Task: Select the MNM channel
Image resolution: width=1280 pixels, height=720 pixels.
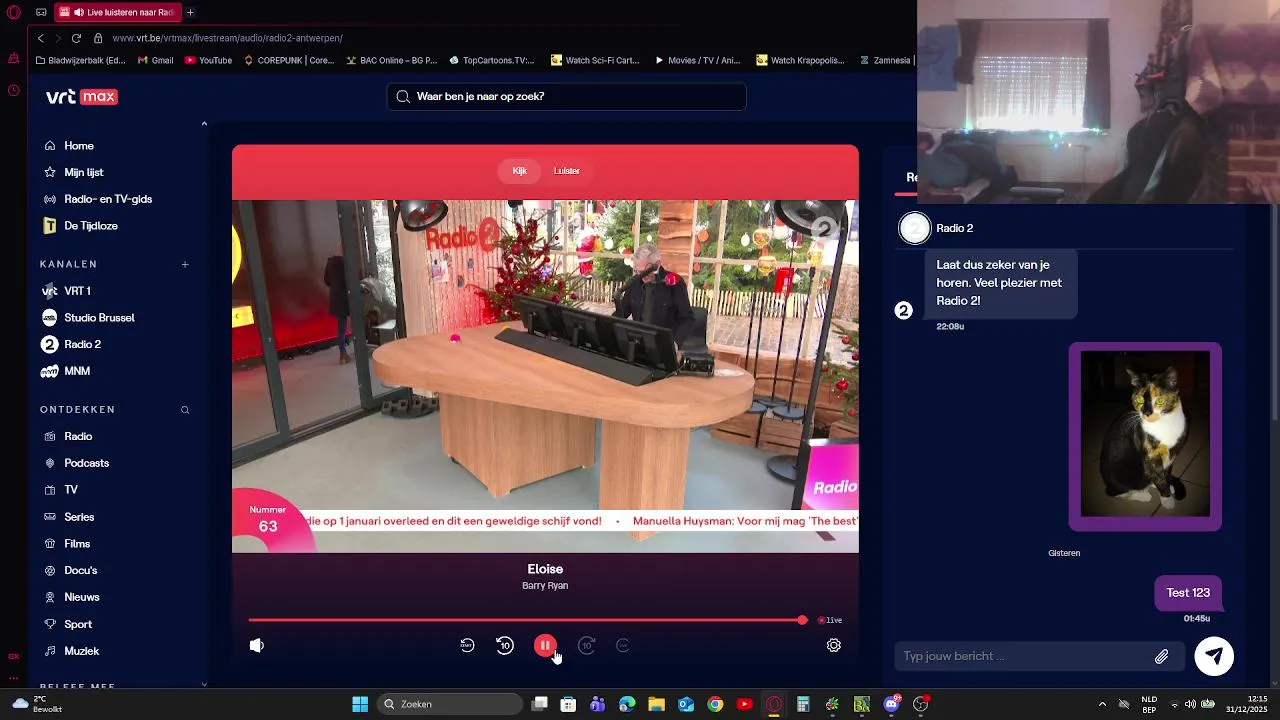Action: tap(77, 371)
